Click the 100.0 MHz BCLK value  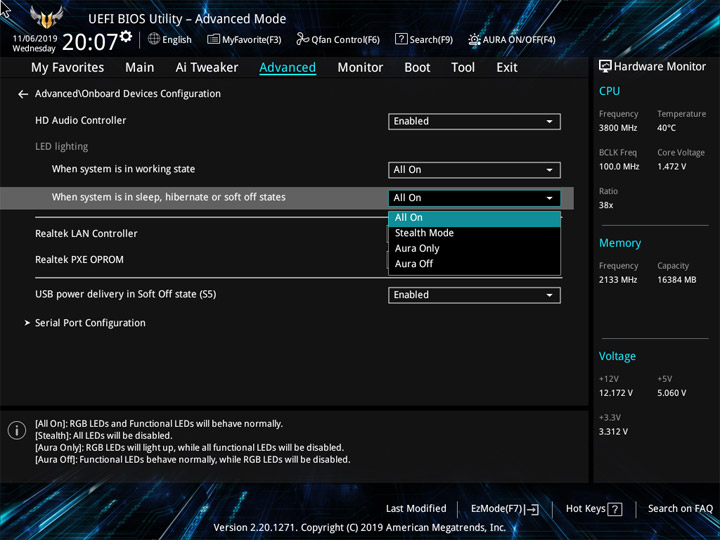pos(619,166)
